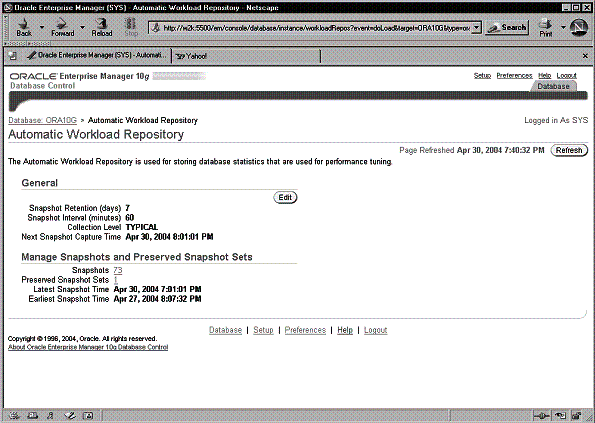The image size is (595, 423).
Task: Expand the URL address history dropdown
Action: tap(477, 28)
